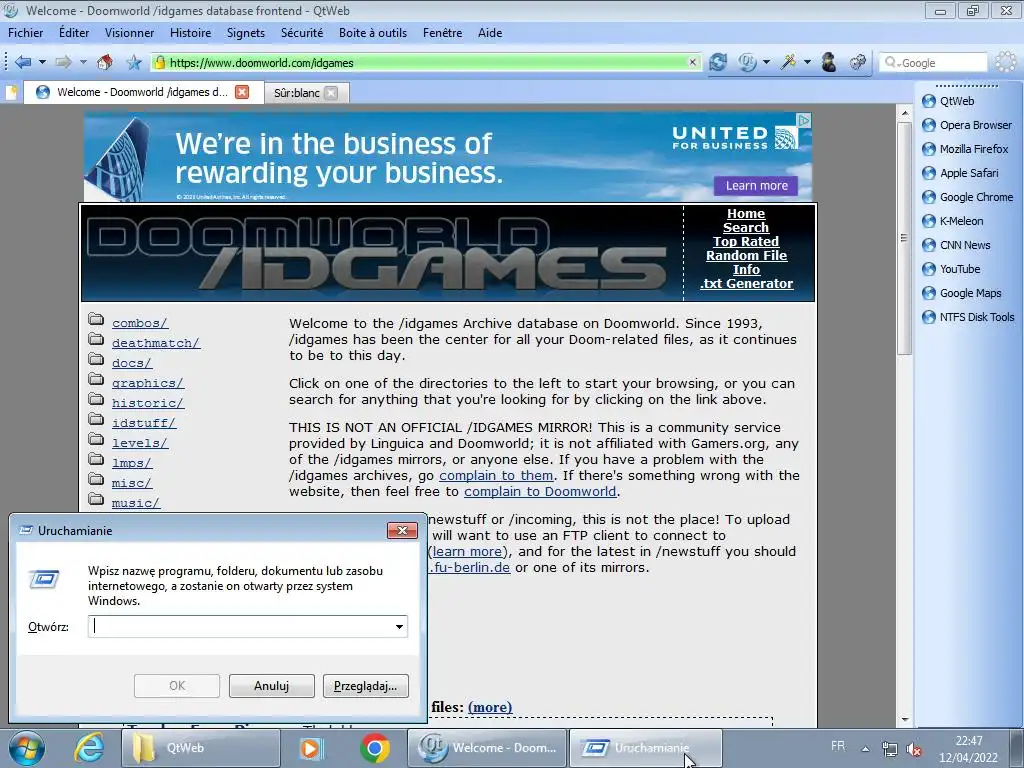Click Learn more on United ad banner
The width and height of the screenshot is (1024, 768).
pyautogui.click(x=756, y=185)
